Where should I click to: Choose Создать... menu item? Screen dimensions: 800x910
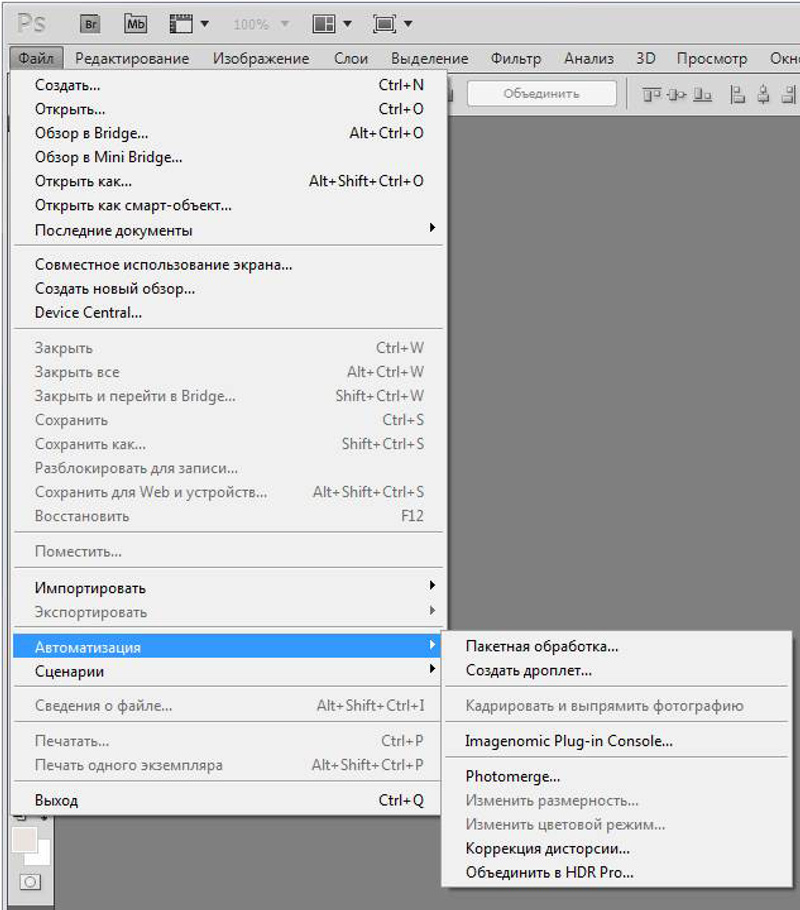(227, 85)
